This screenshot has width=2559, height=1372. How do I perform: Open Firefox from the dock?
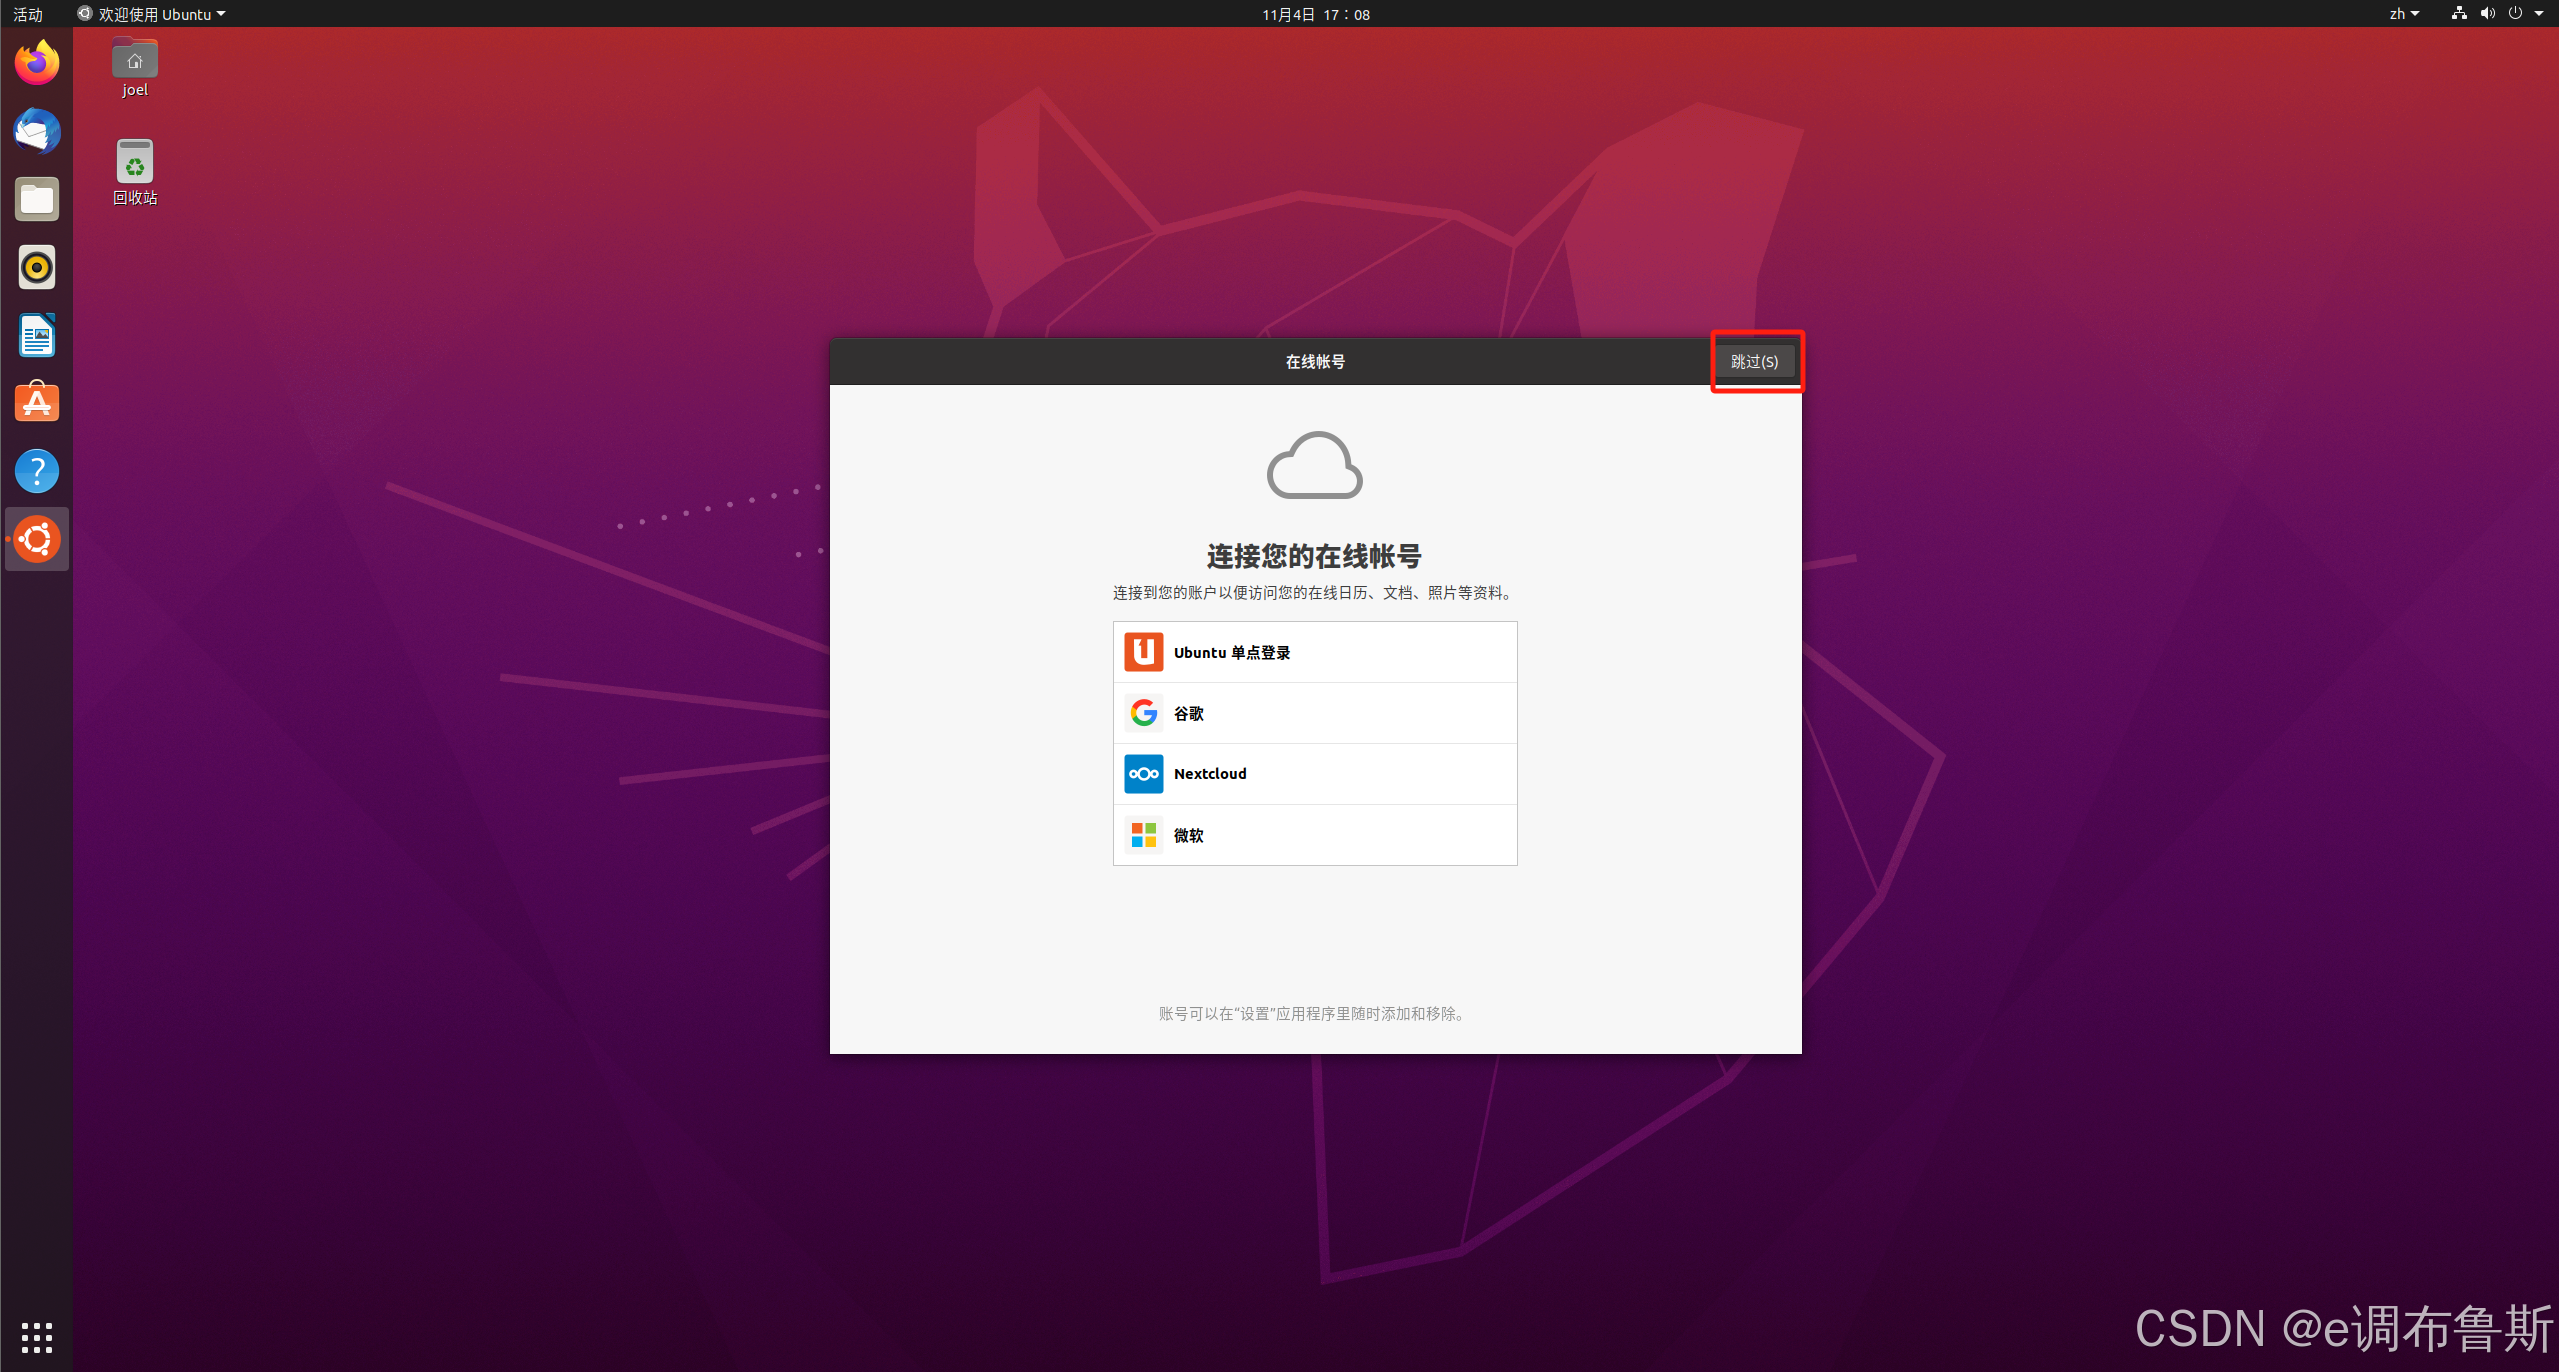pos(37,63)
